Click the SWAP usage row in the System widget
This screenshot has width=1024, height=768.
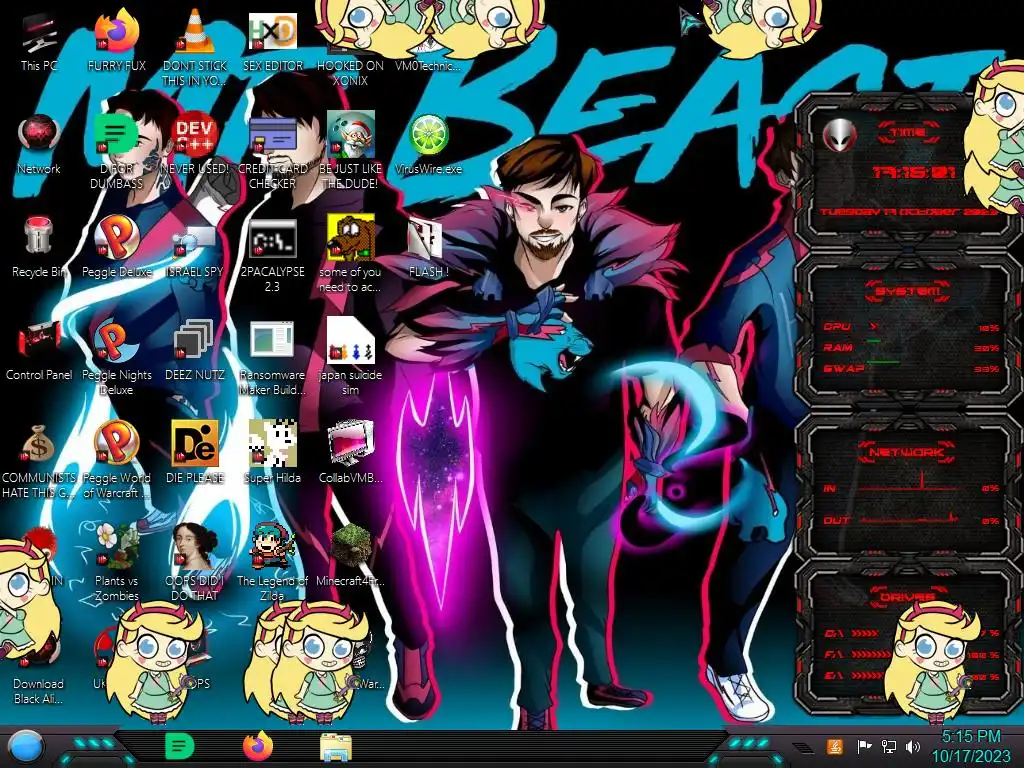(911, 368)
